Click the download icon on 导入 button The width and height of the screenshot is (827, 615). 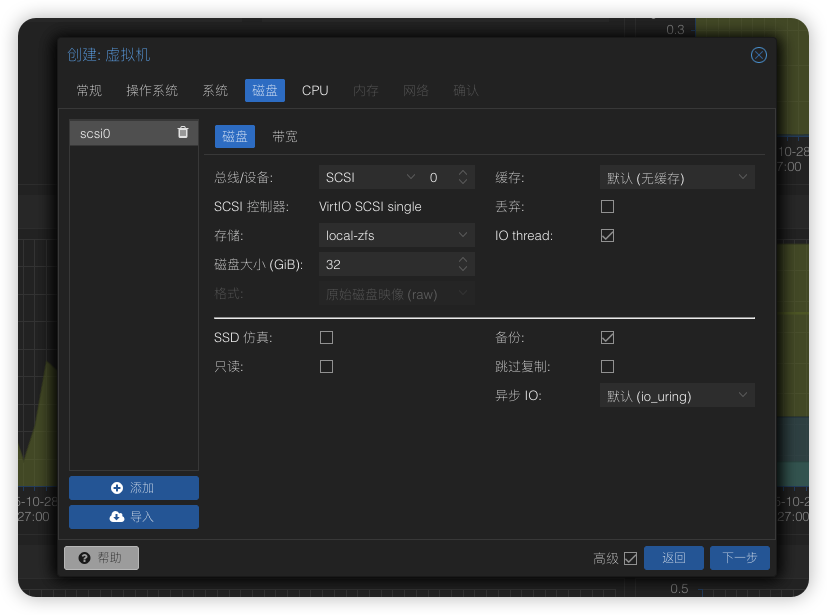tap(117, 517)
